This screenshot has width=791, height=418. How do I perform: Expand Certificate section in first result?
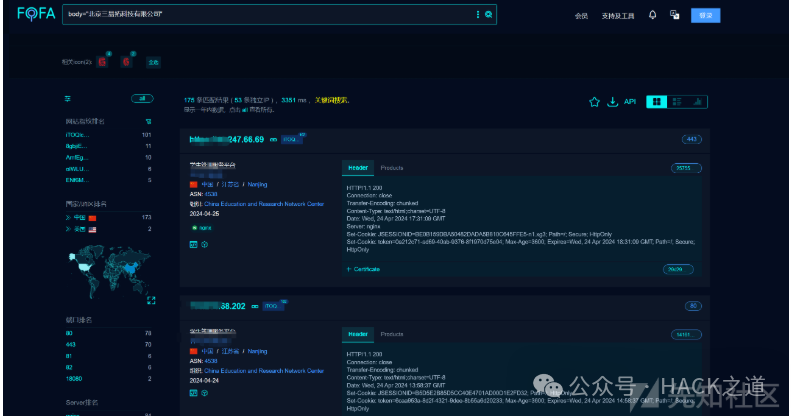363,269
